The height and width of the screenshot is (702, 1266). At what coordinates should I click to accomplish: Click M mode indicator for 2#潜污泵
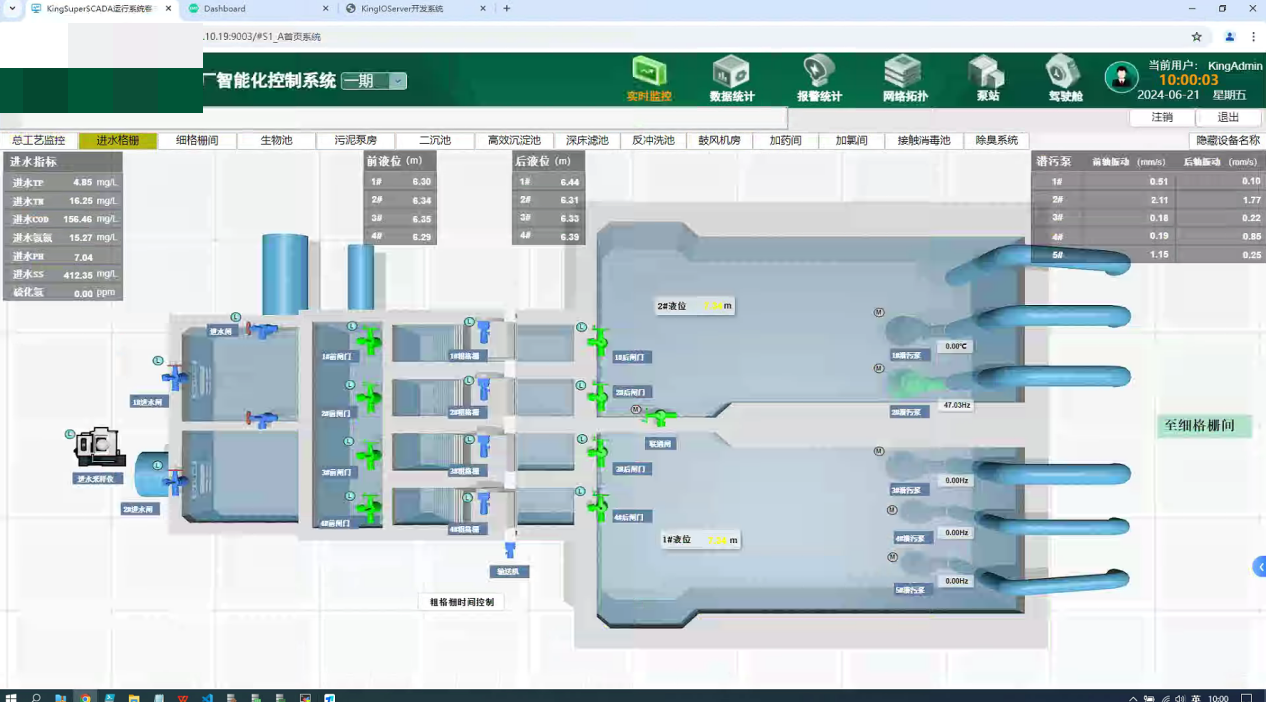[x=879, y=368]
